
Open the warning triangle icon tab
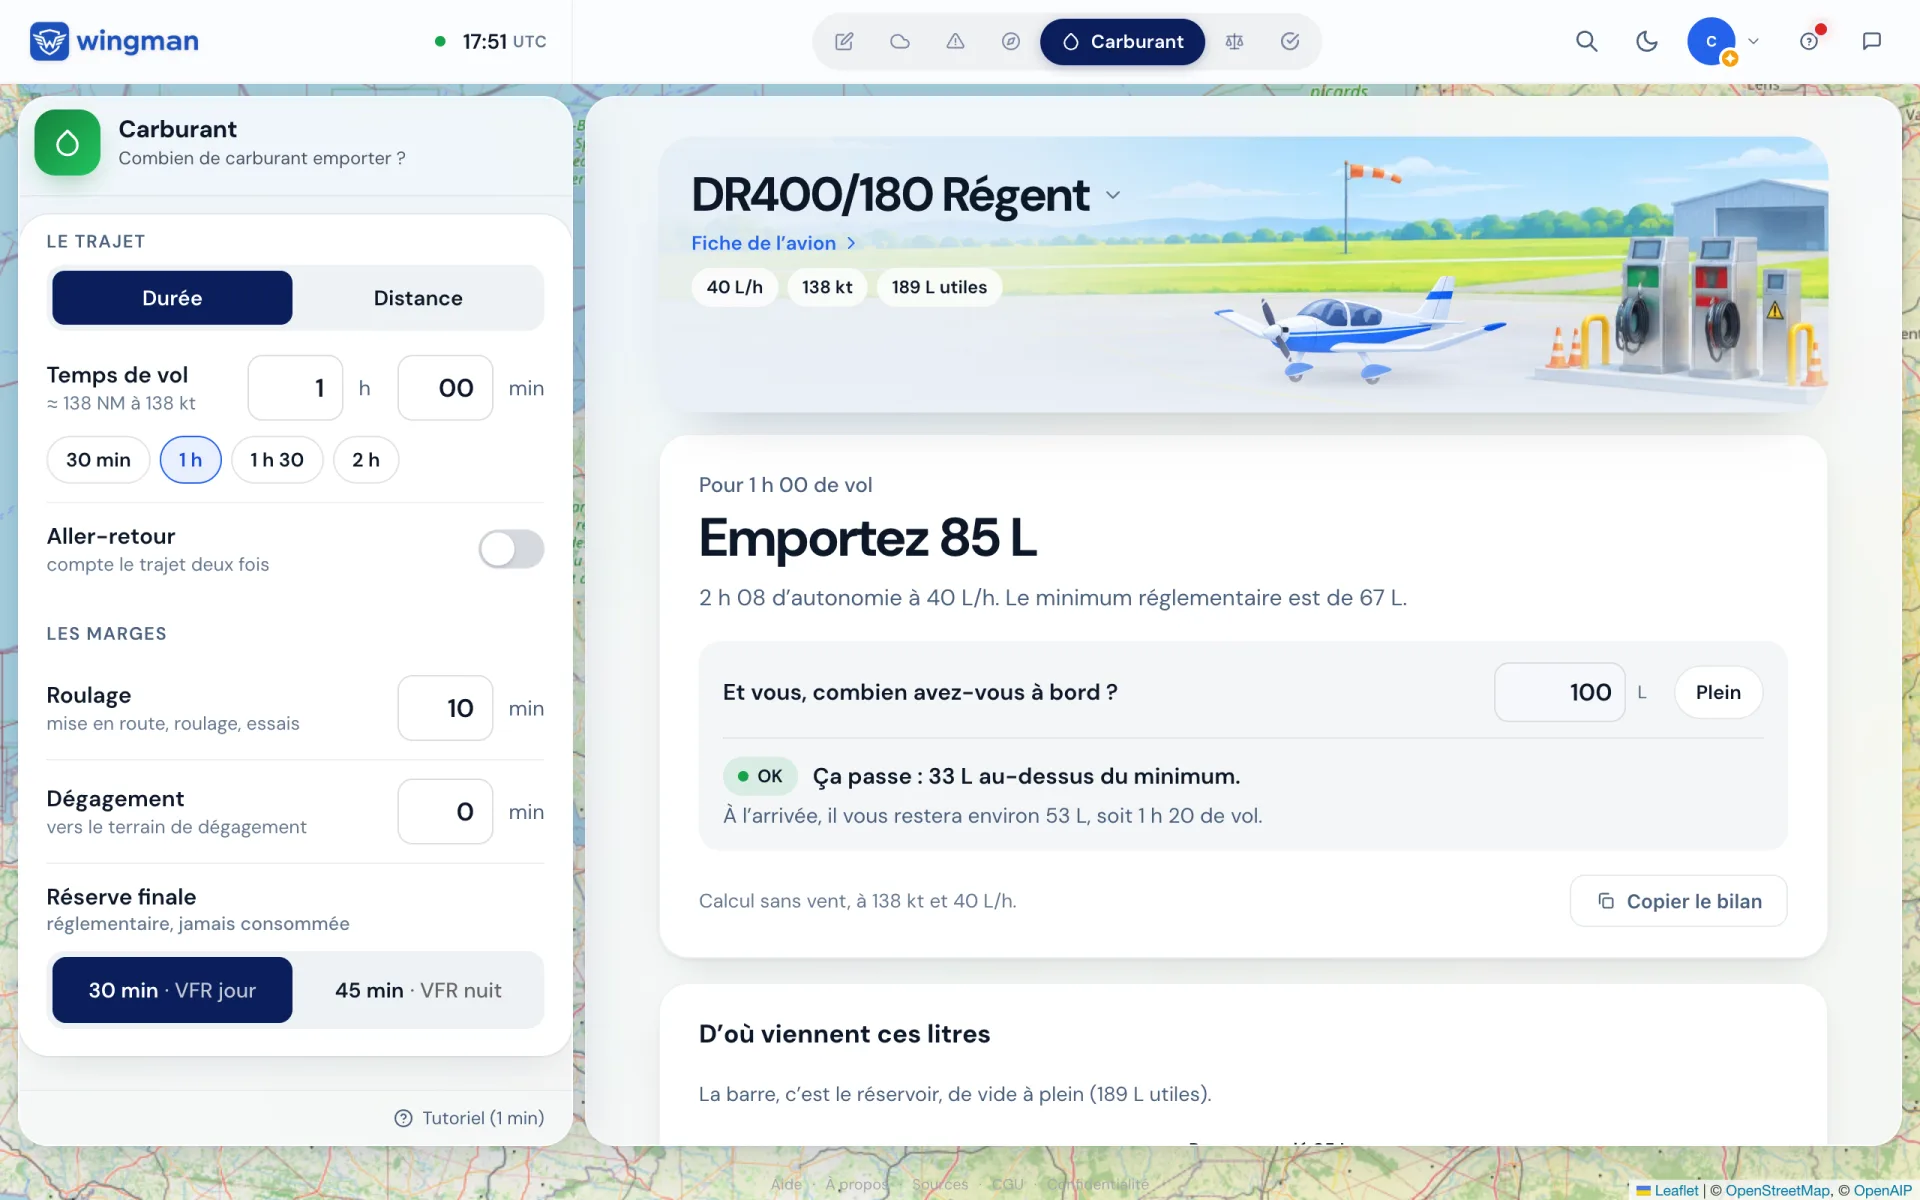point(955,41)
